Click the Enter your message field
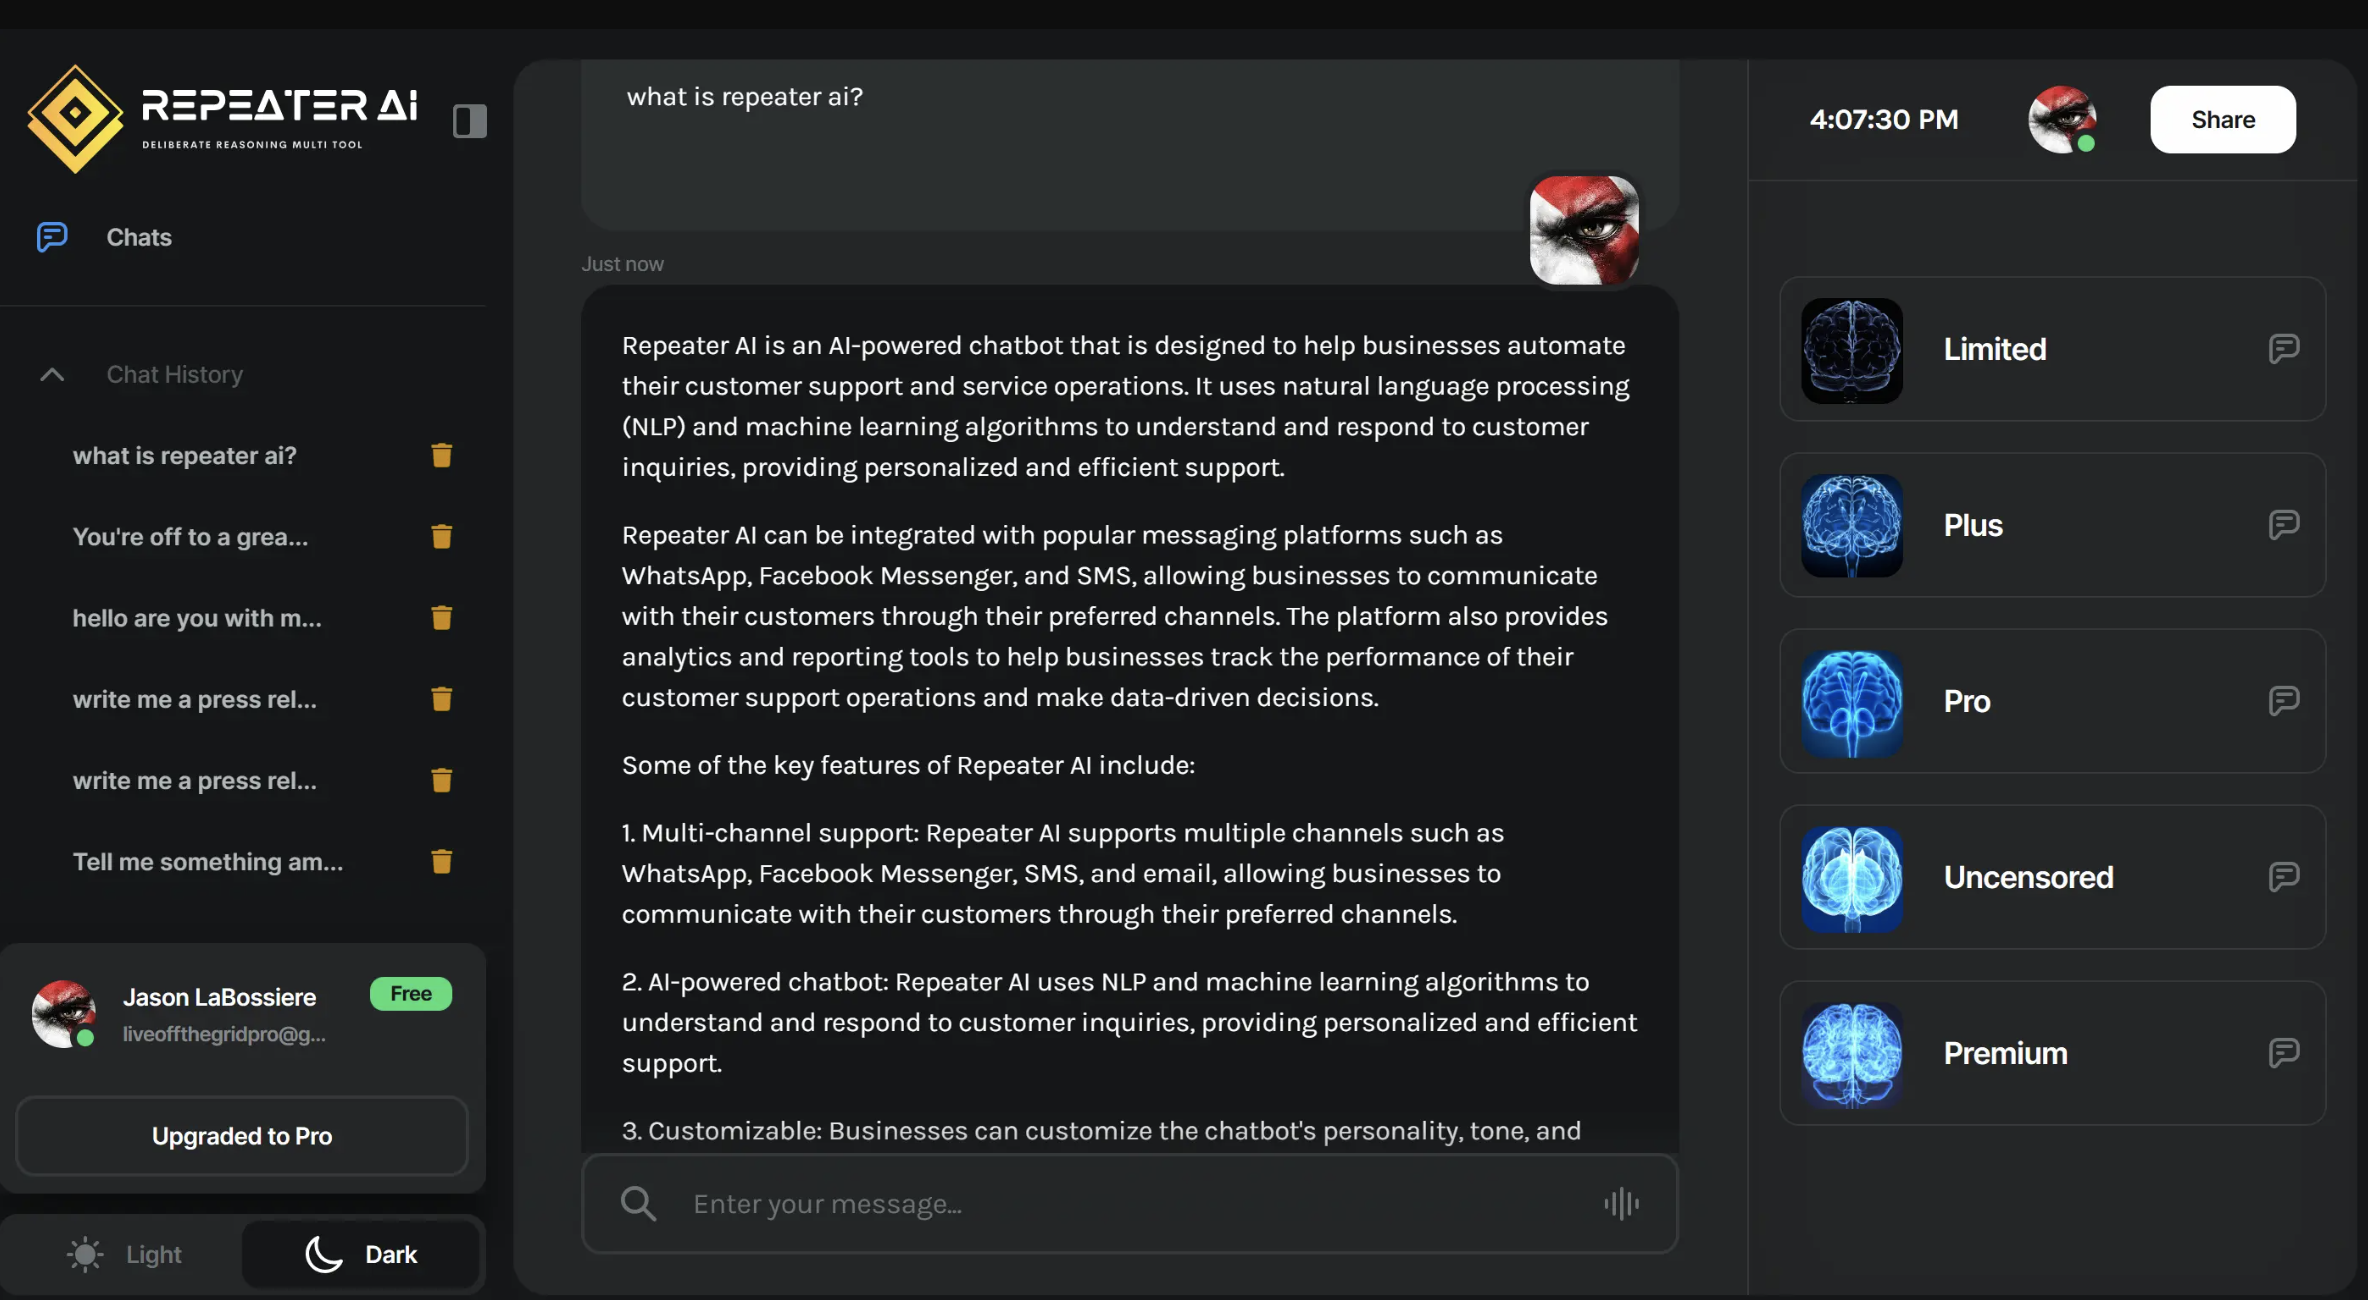This screenshot has width=2368, height=1300. click(1130, 1204)
